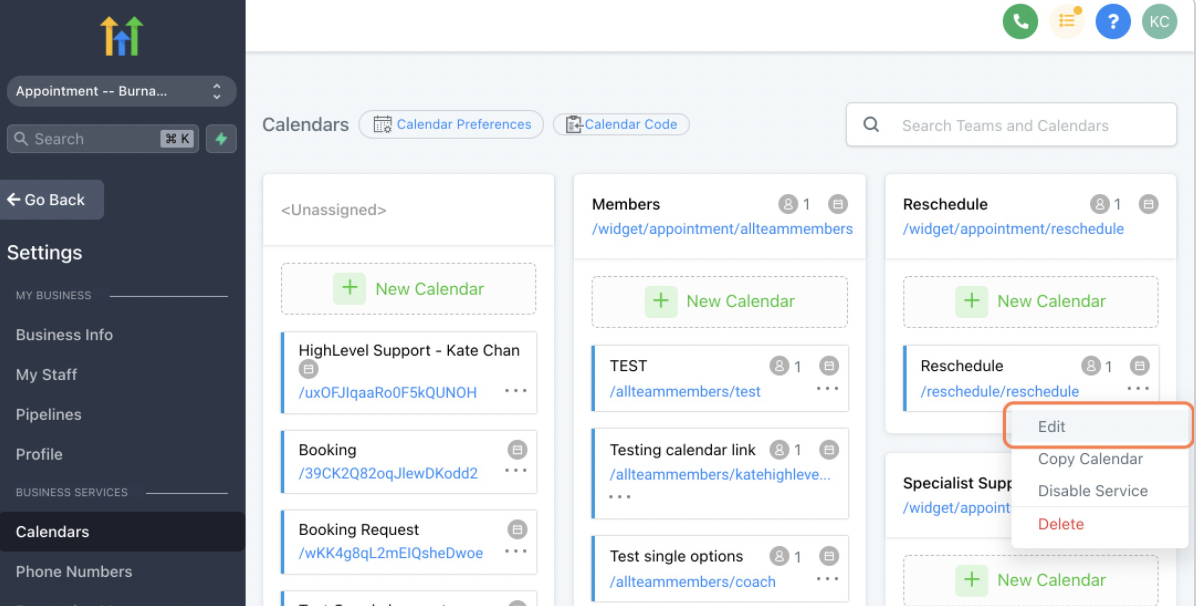Open the Appointment location switcher dropdown

pyautogui.click(x=121, y=91)
